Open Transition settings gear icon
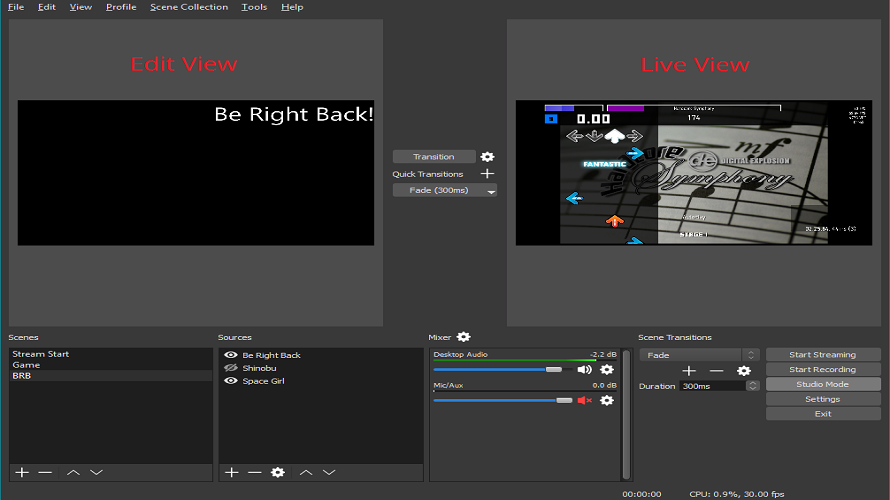Viewport: 890px width, 500px height. (487, 157)
